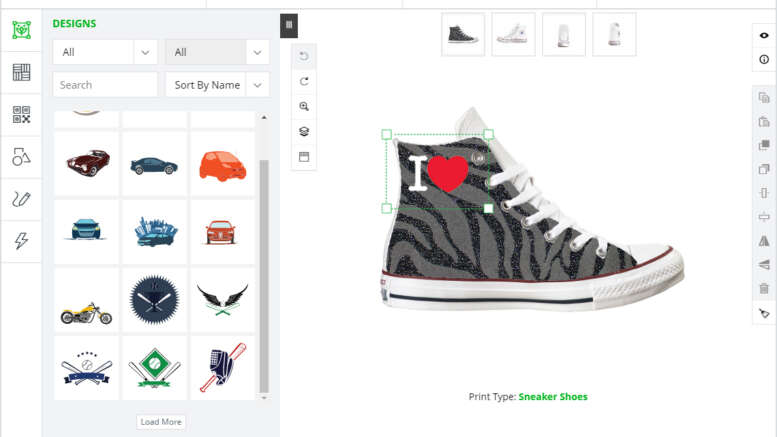Click the designs Search field

(x=105, y=85)
